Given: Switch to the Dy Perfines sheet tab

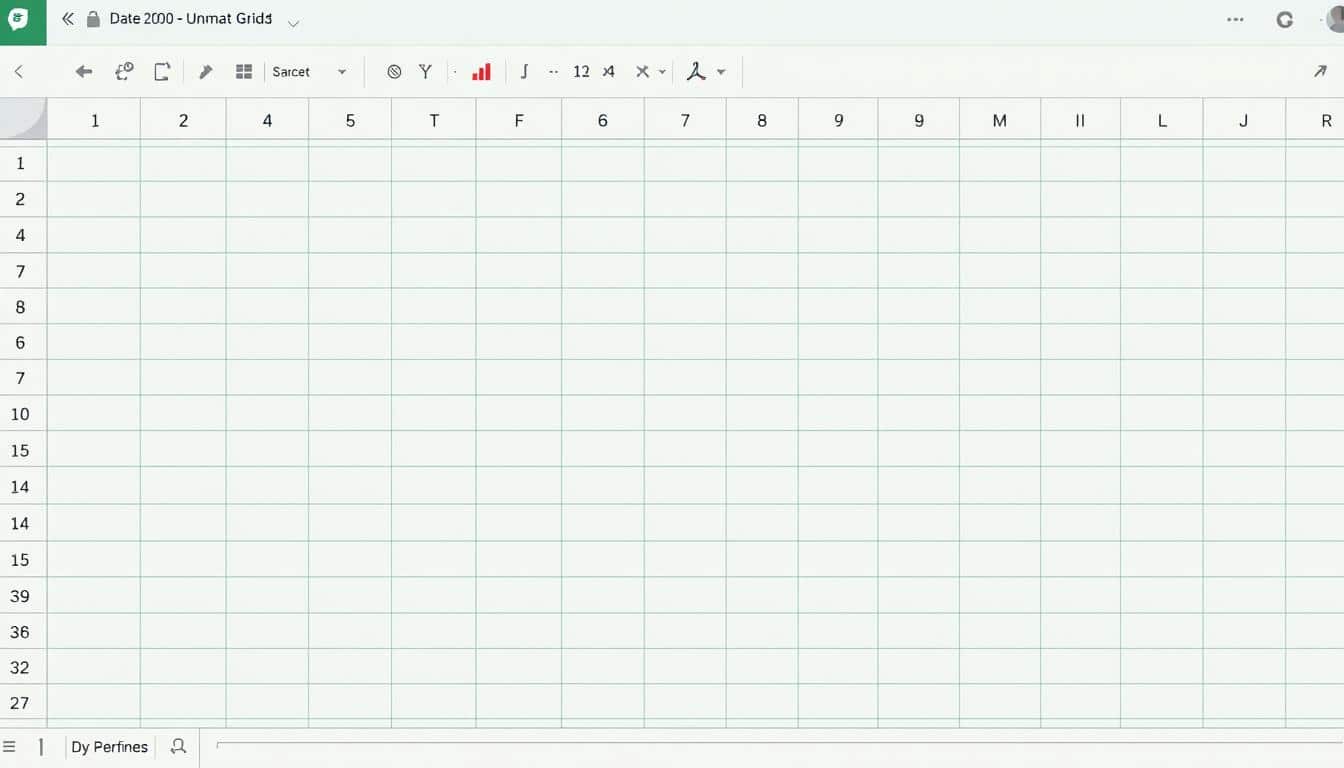Looking at the screenshot, I should coord(109,747).
